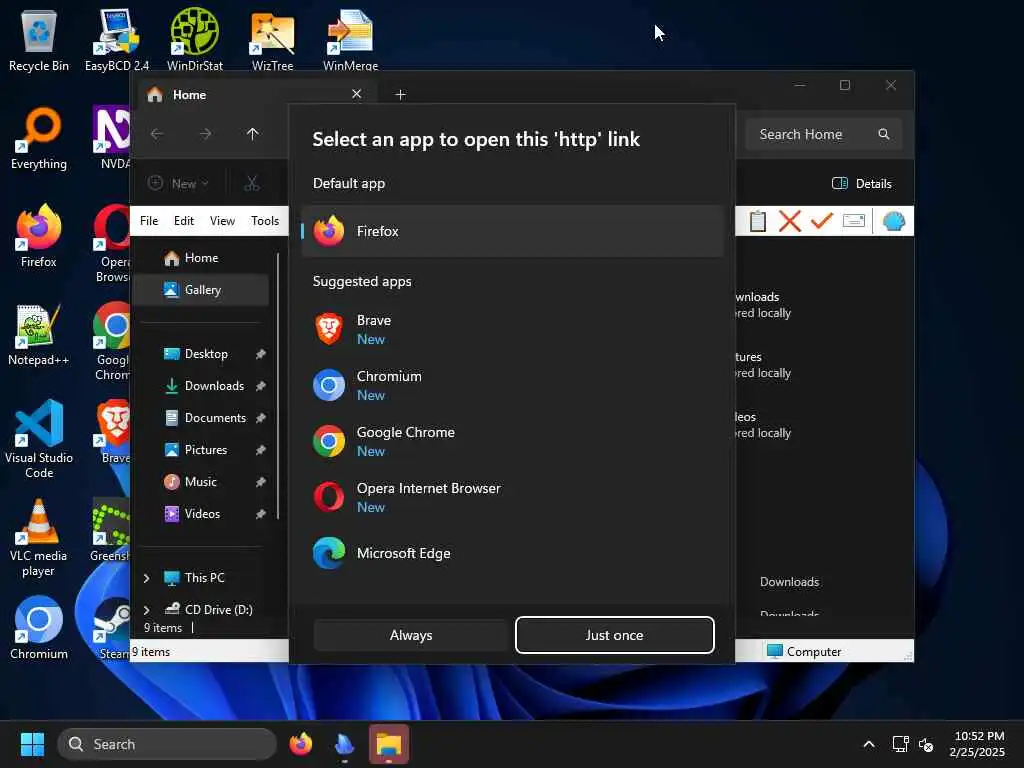
Task: Open the File menu in Explorer
Action: pyautogui.click(x=149, y=221)
